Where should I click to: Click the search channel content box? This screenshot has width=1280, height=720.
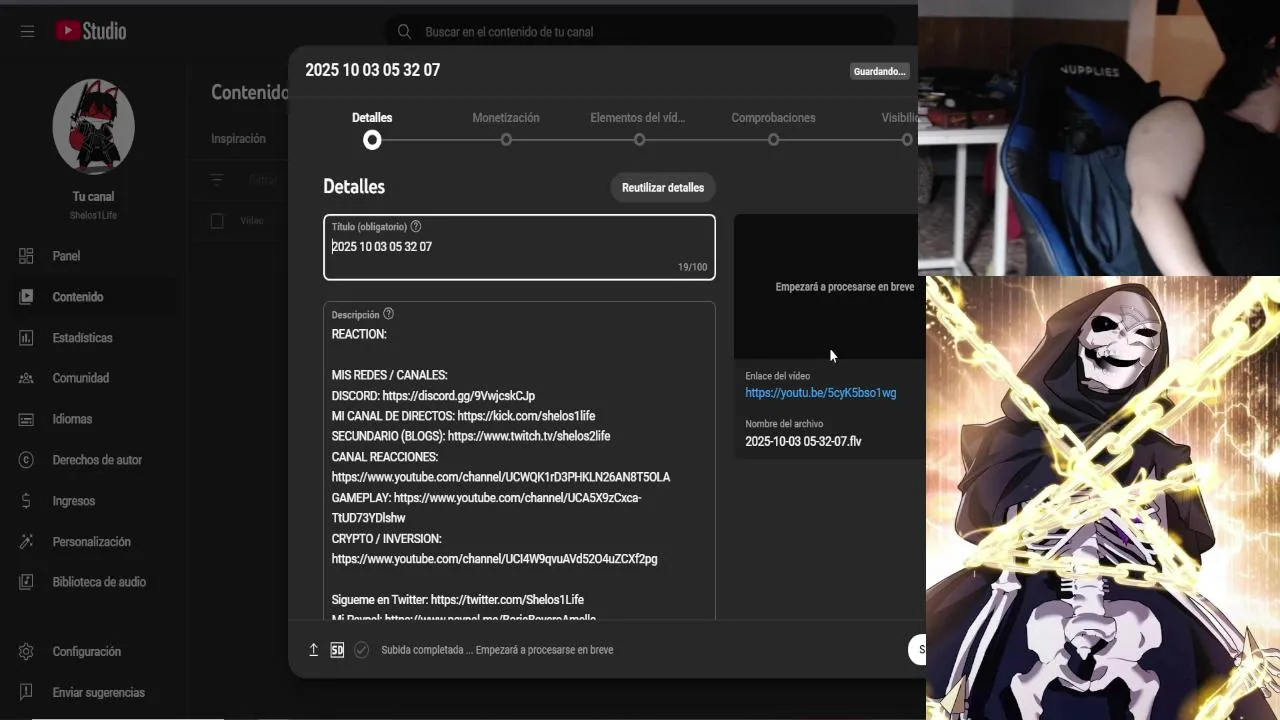[640, 32]
